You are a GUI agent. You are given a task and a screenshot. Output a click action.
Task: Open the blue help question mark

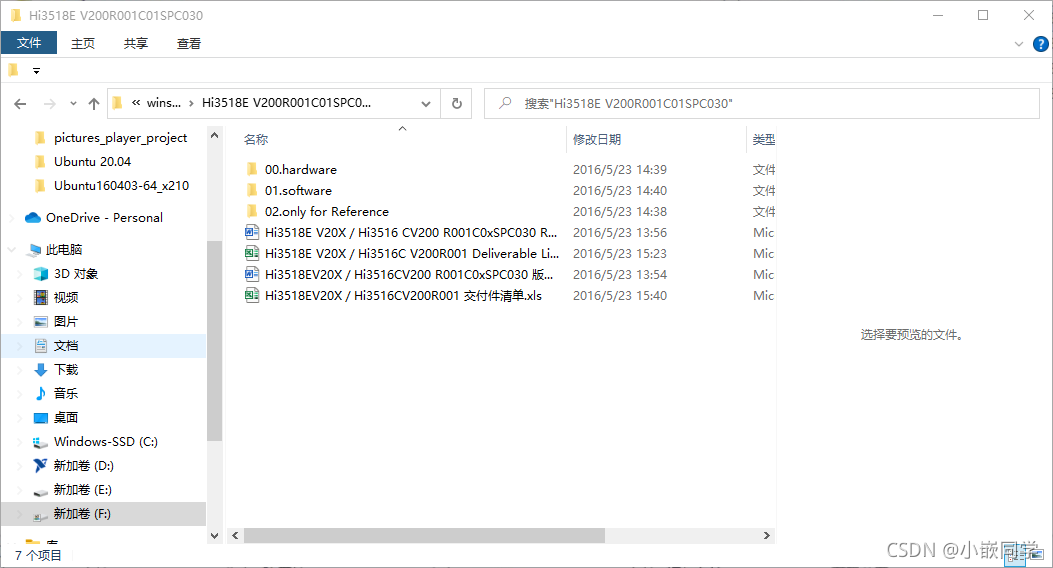coord(1040,44)
